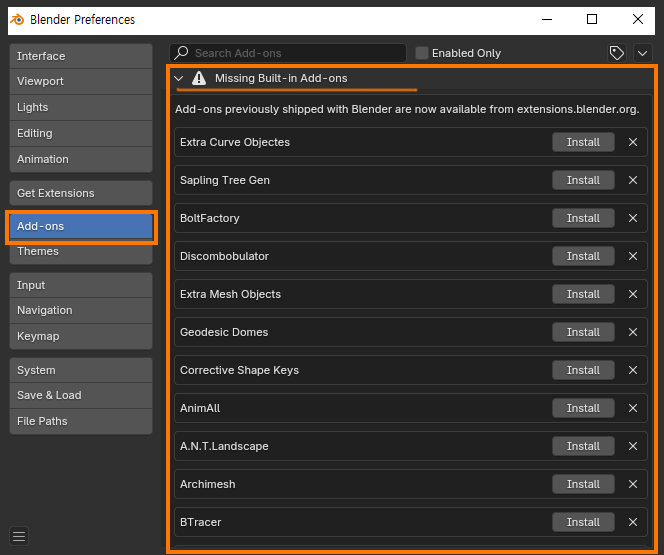Install the Discombobulator add-on
The height and width of the screenshot is (555, 664).
point(583,256)
